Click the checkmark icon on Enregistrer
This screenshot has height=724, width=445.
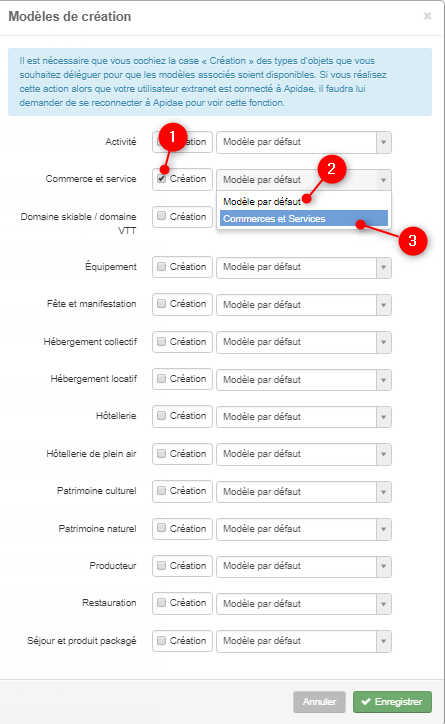click(366, 701)
